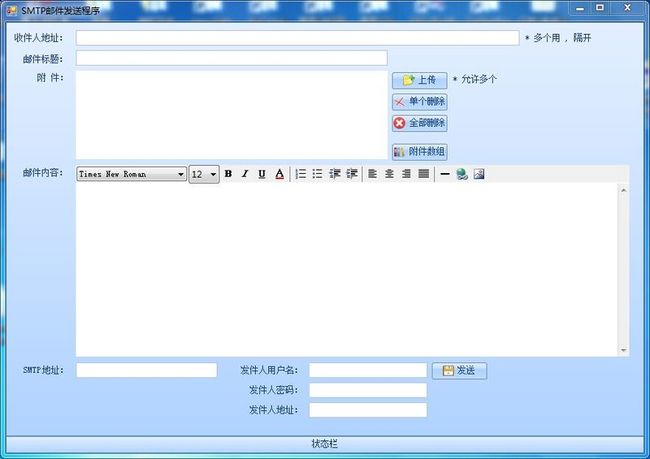The image size is (650, 459).
Task: Toggle italic formatting in the editor toolbar
Action: 245,174
